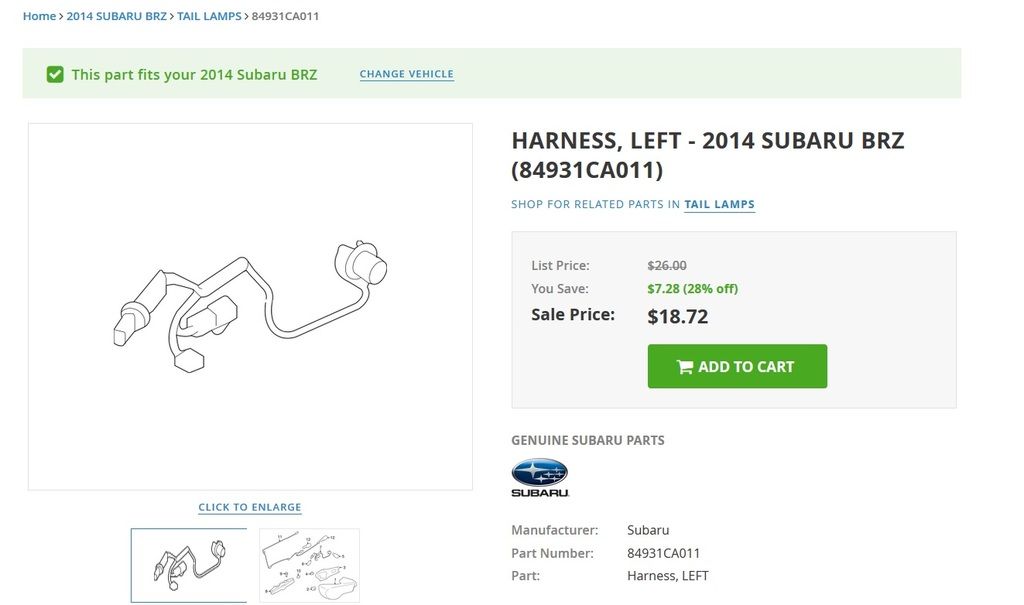This screenshot has height=605, width=1024.
Task: Click the CHANGE VEHICLE link
Action: (x=406, y=74)
